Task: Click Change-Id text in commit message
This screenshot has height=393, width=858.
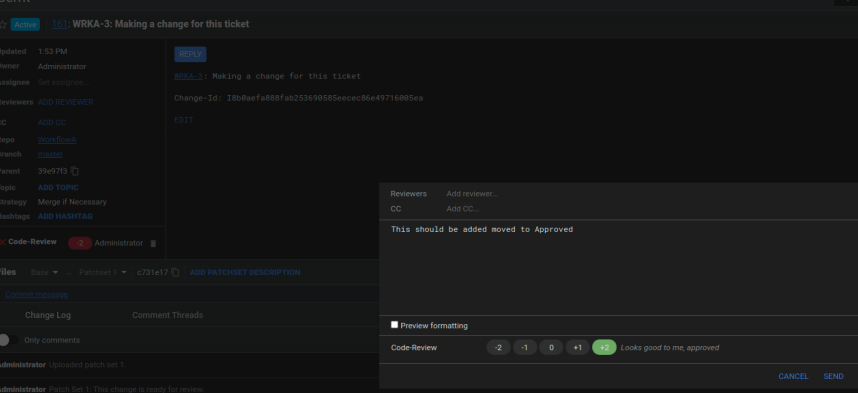Action: (x=298, y=98)
